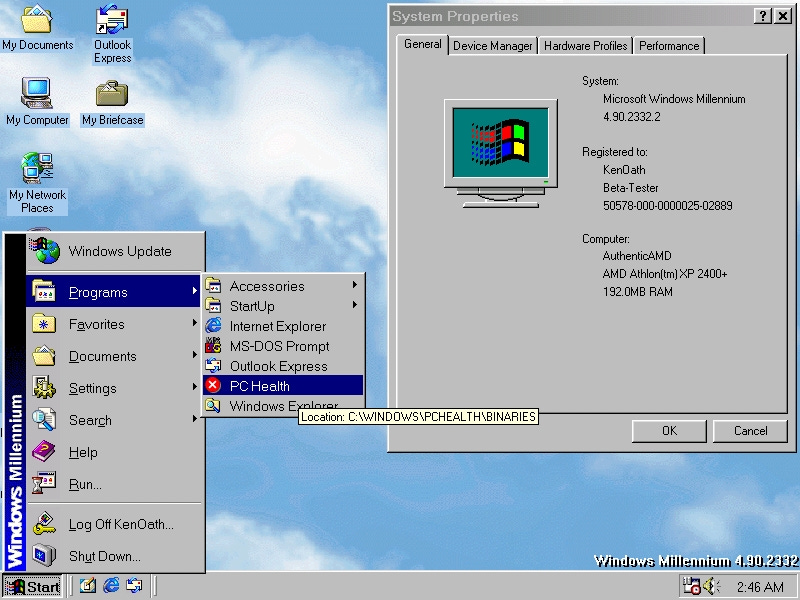The image size is (800, 600).
Task: Launch Outlook Express from quick launch
Action: (x=134, y=585)
